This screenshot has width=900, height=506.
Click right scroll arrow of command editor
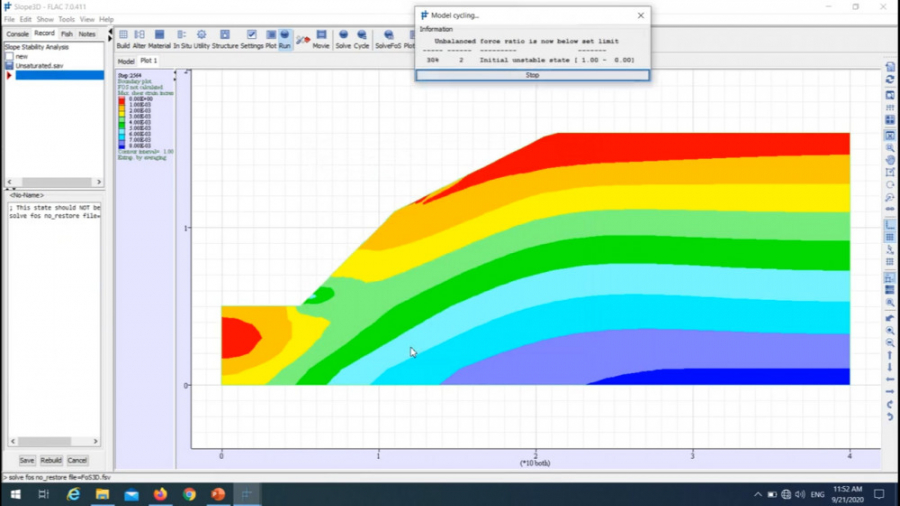tap(95, 441)
